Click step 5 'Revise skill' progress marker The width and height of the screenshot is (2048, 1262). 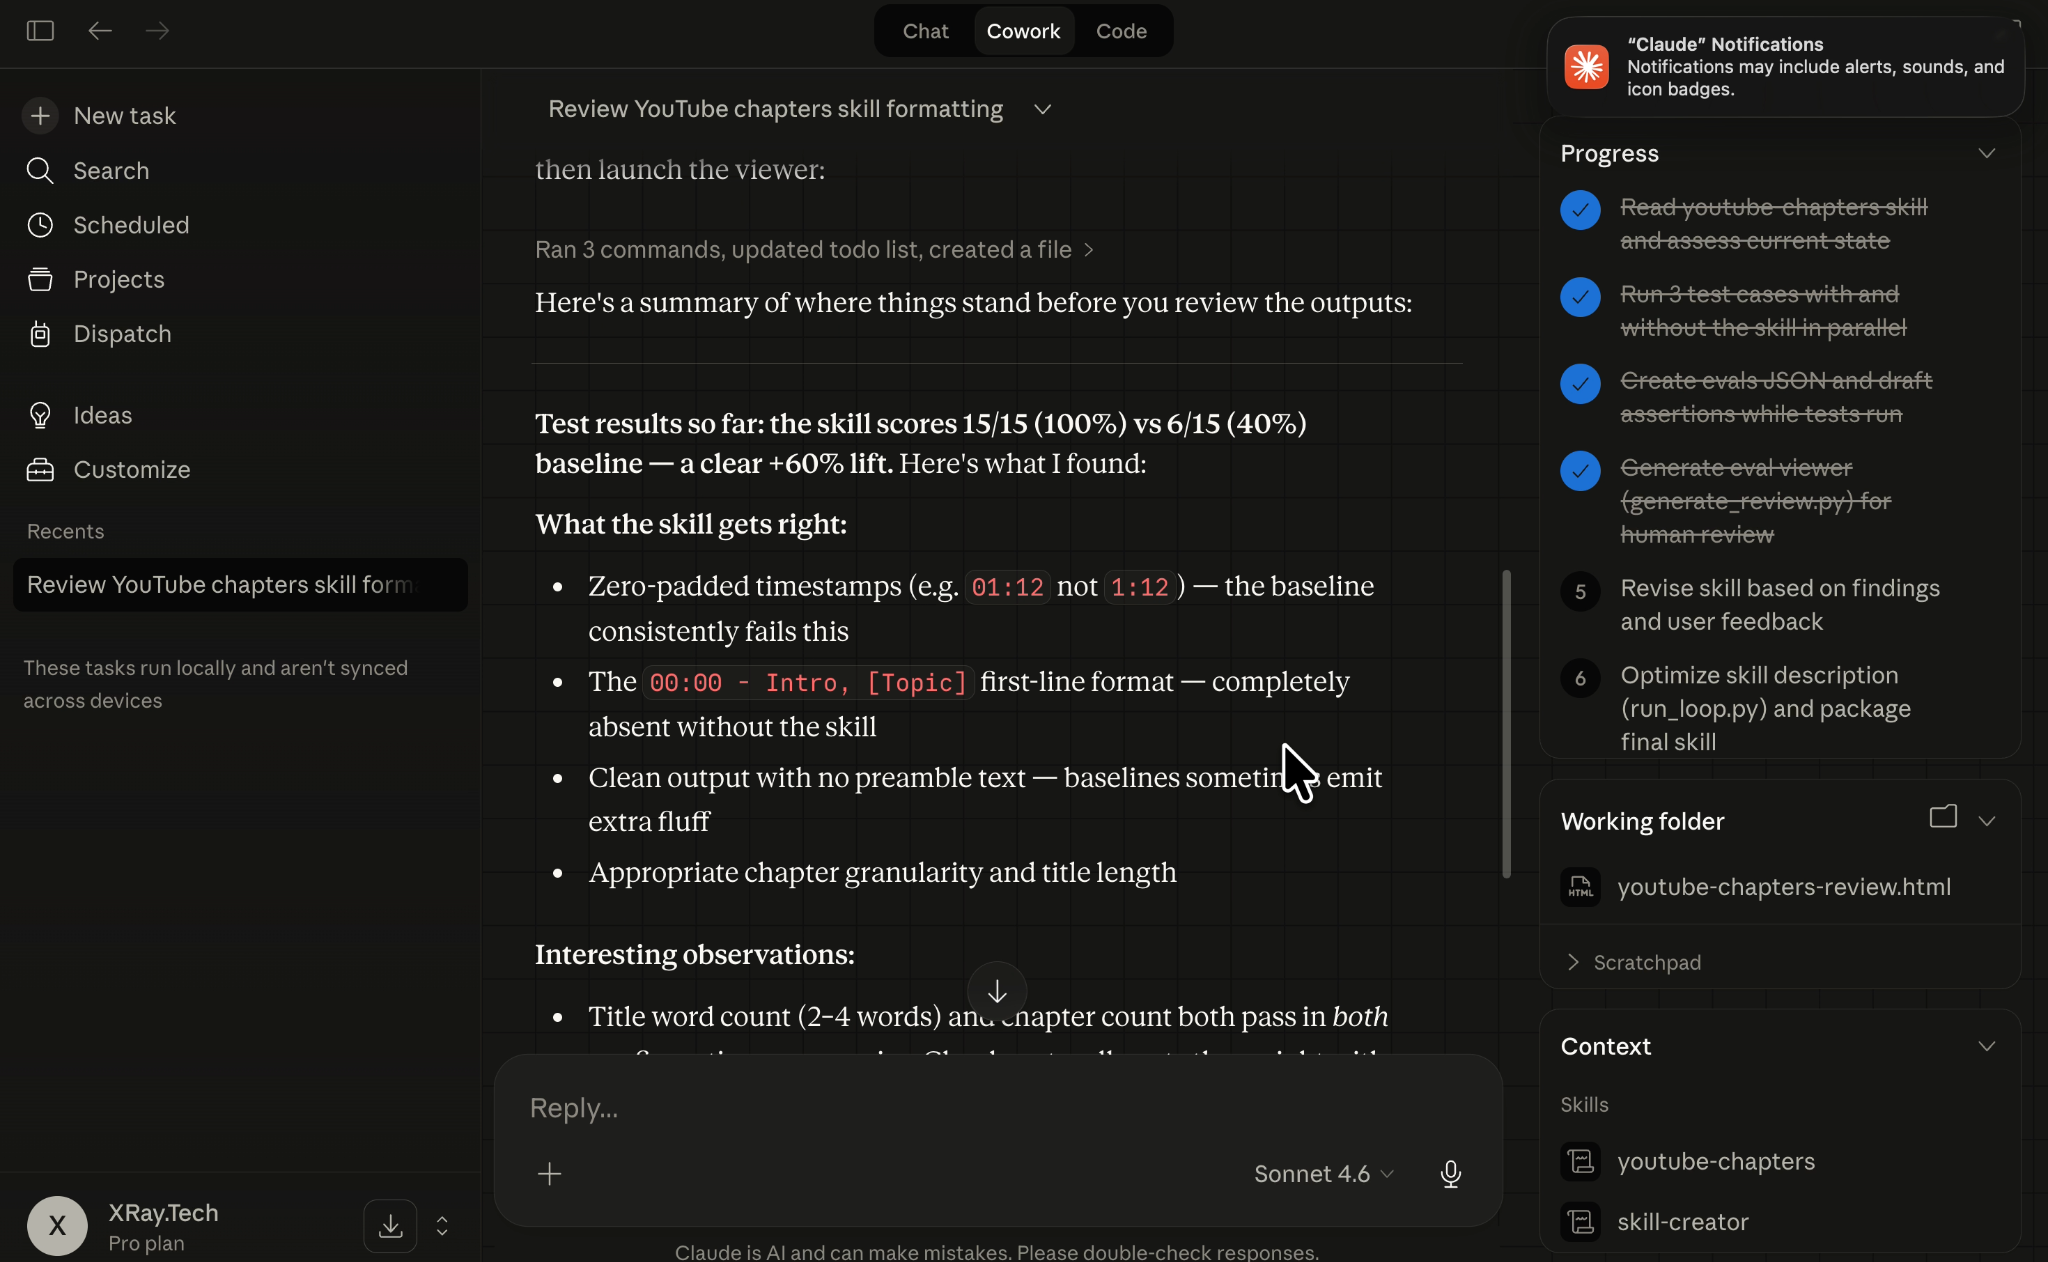coord(1580,592)
